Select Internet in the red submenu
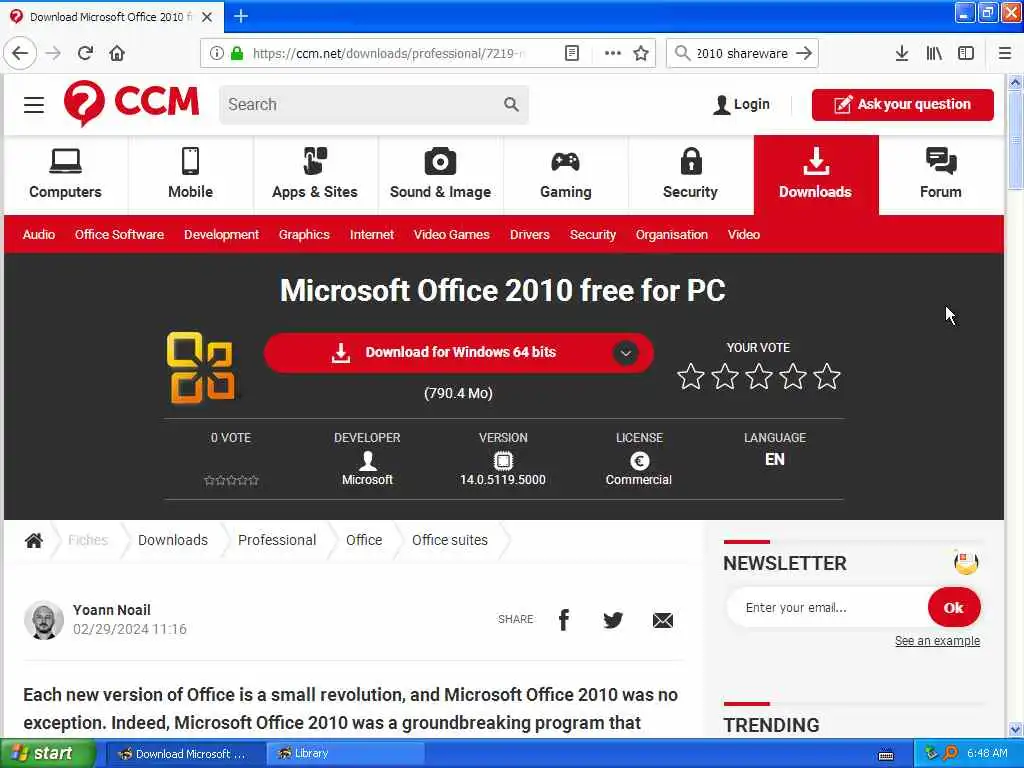 pyautogui.click(x=372, y=234)
